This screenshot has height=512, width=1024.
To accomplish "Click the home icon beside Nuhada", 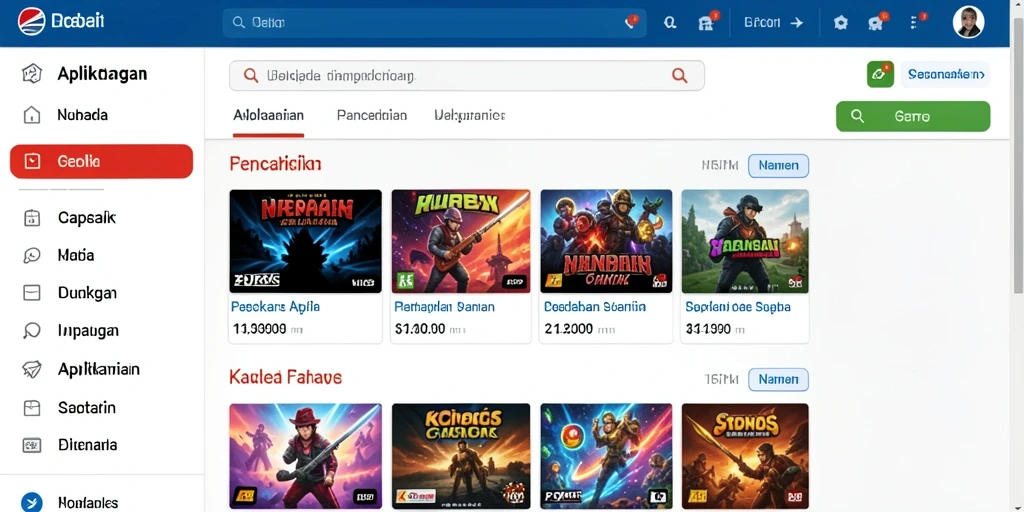I will coord(32,116).
